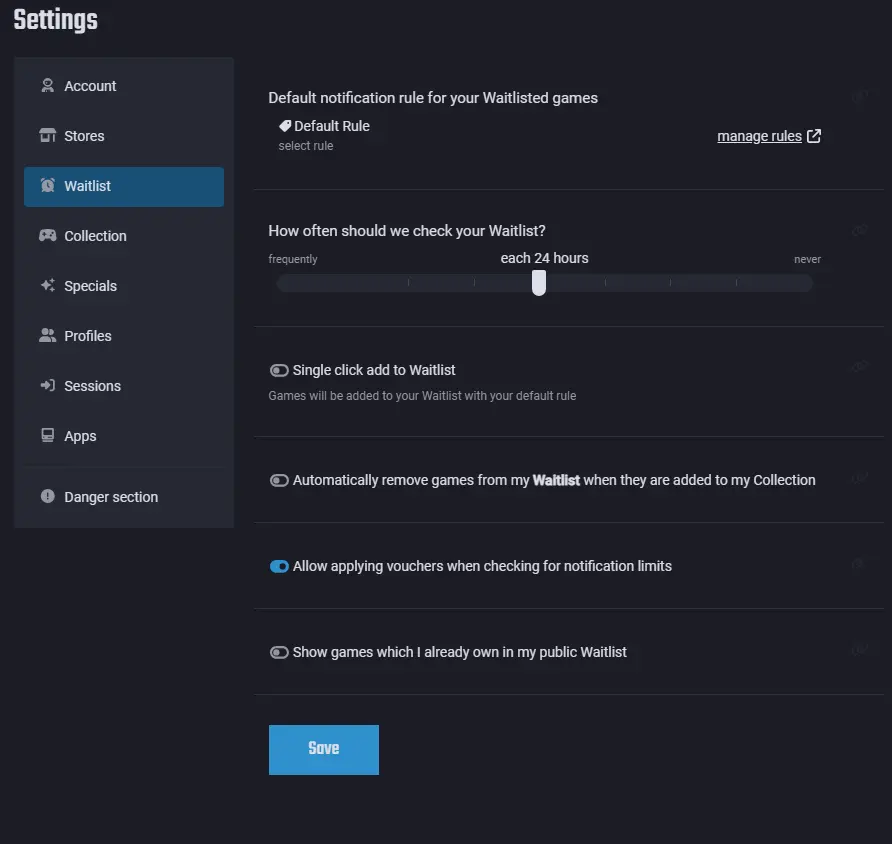The width and height of the screenshot is (892, 844).
Task: Click the Stores storefront icon
Action: pos(48,135)
